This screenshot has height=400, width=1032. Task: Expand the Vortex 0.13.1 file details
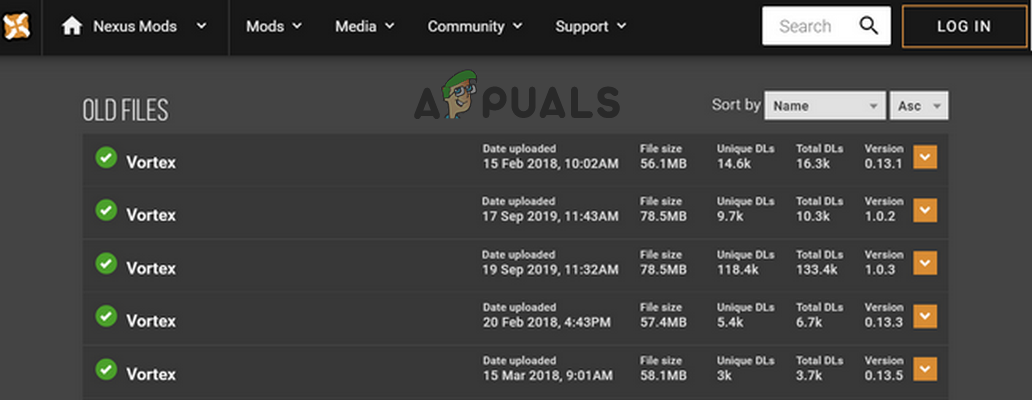[925, 157]
